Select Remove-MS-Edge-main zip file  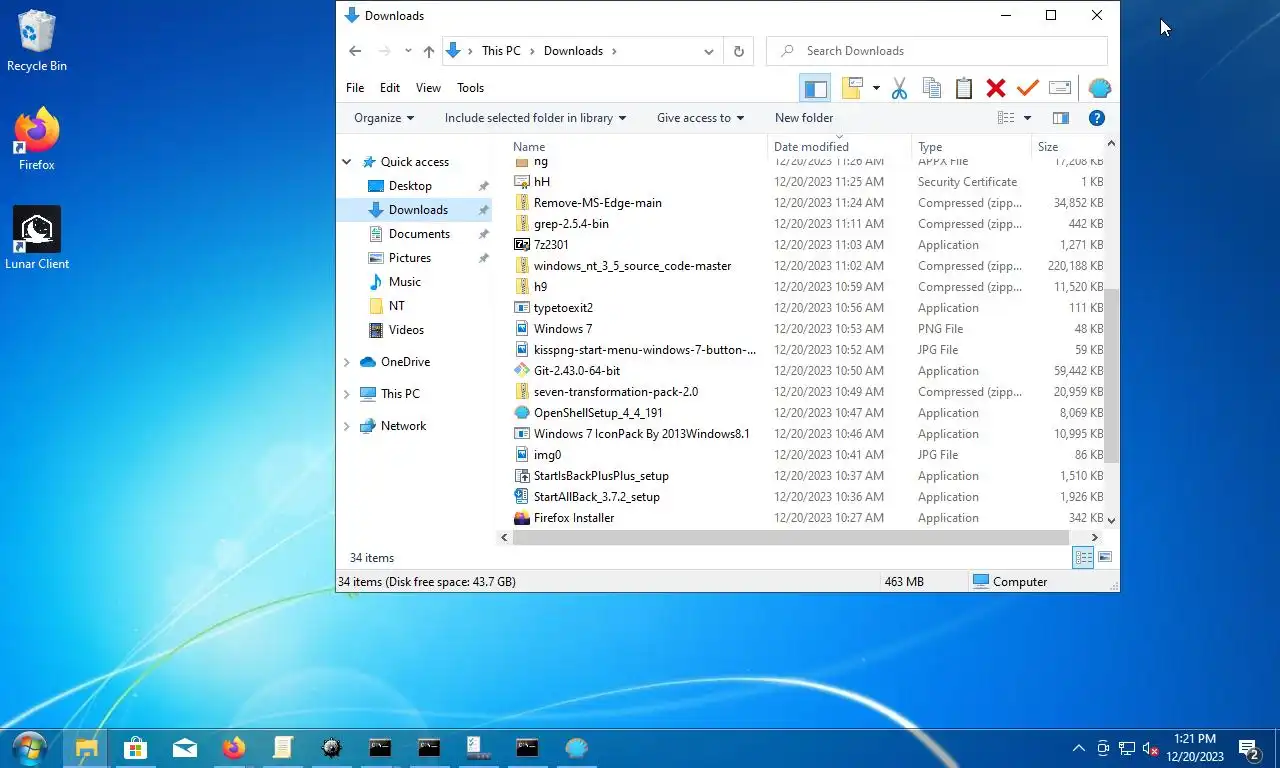click(597, 203)
